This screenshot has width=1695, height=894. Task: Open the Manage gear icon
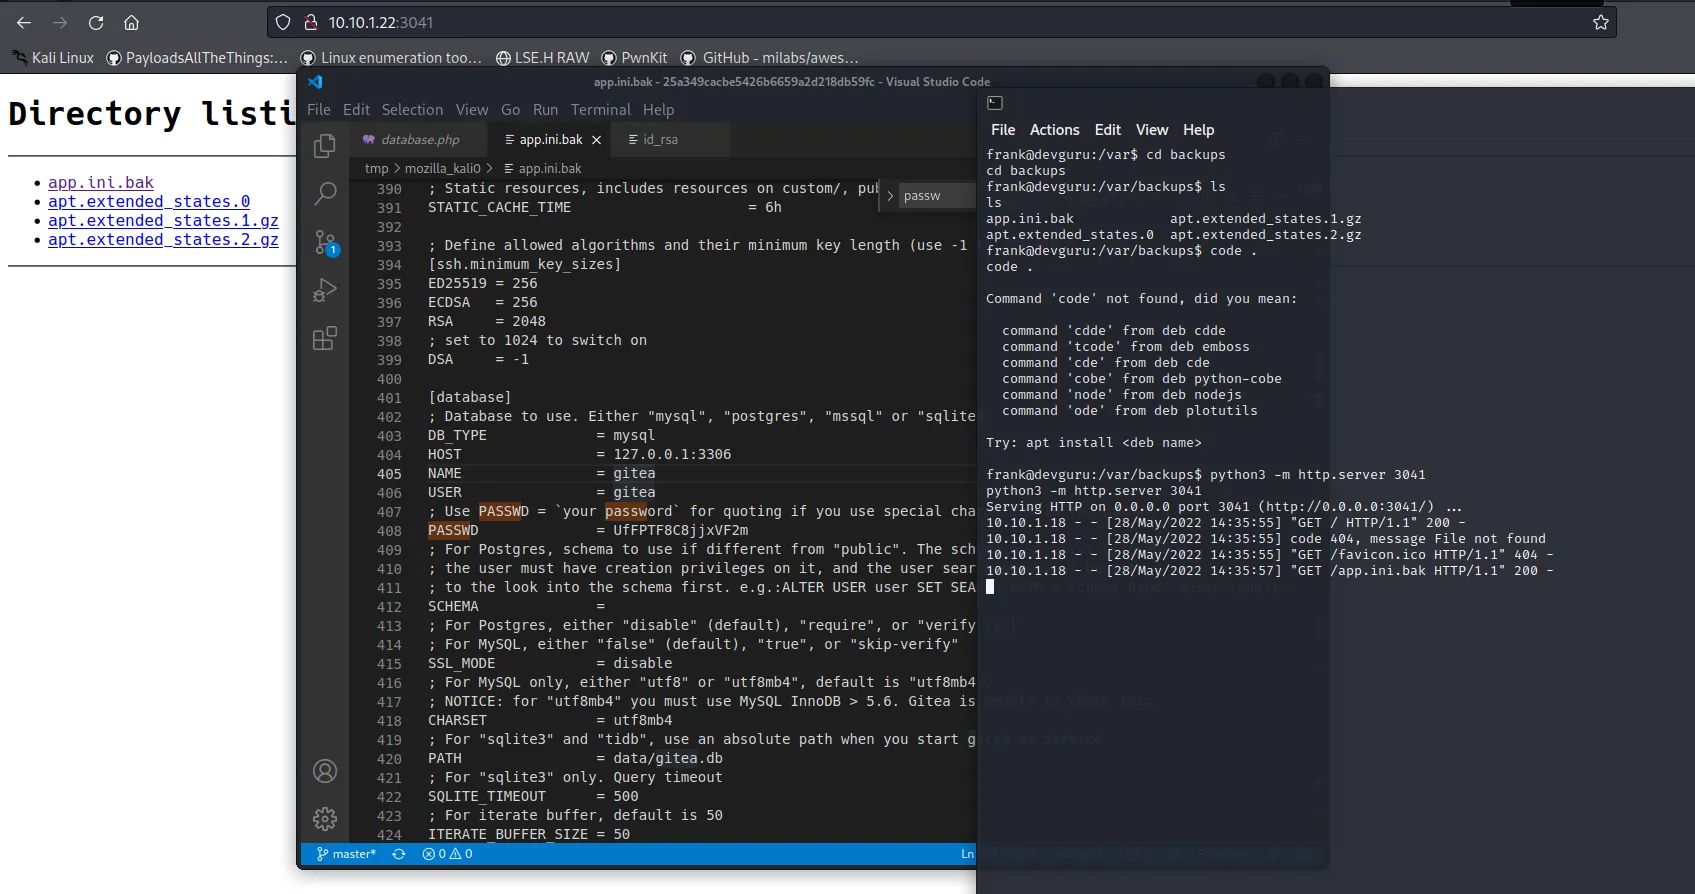pos(325,819)
